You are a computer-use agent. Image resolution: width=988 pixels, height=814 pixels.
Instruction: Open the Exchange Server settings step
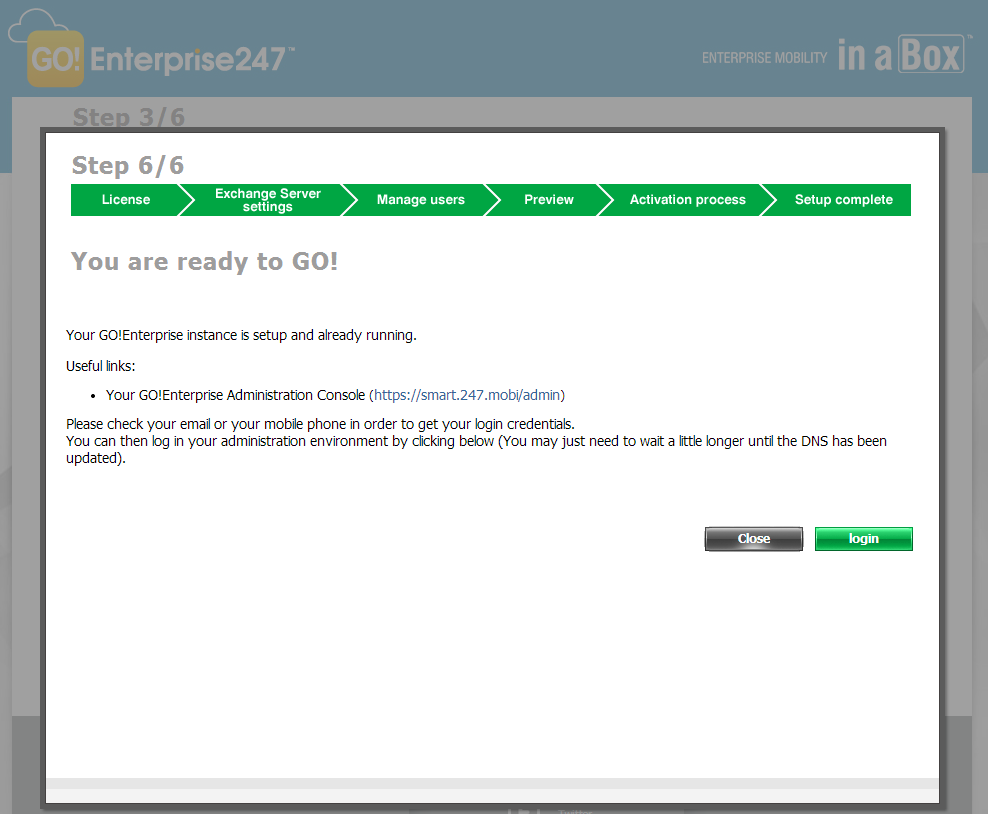point(267,200)
